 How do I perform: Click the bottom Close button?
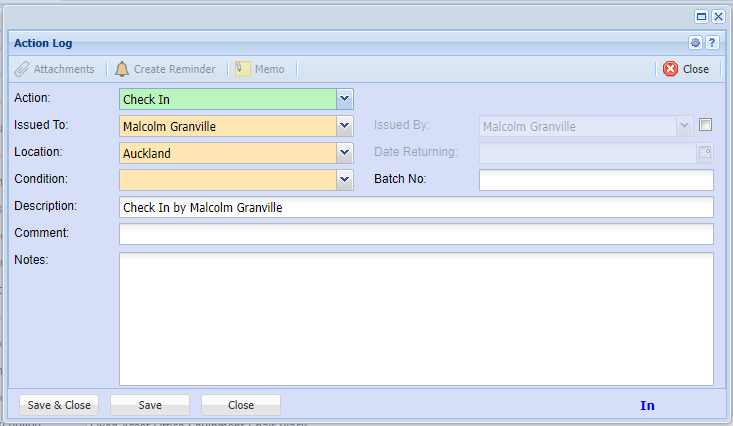(240, 405)
